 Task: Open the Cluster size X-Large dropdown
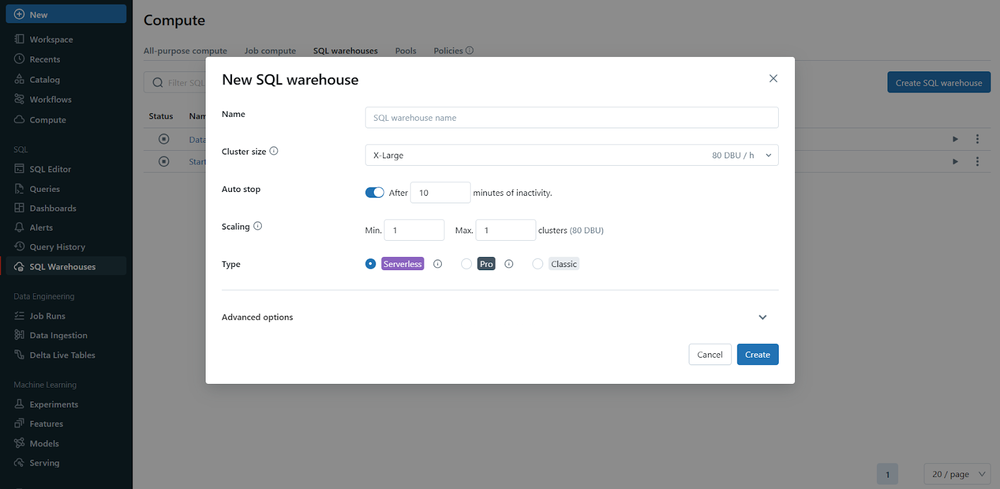571,155
